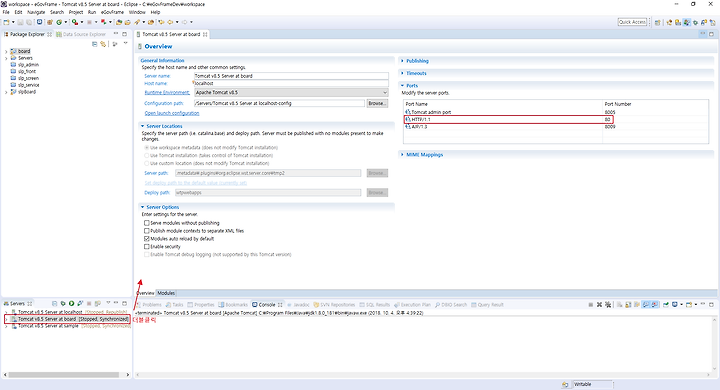Click the Tomcat admin port row icon
Viewport: 720px width, 390px height.
[x=408, y=112]
